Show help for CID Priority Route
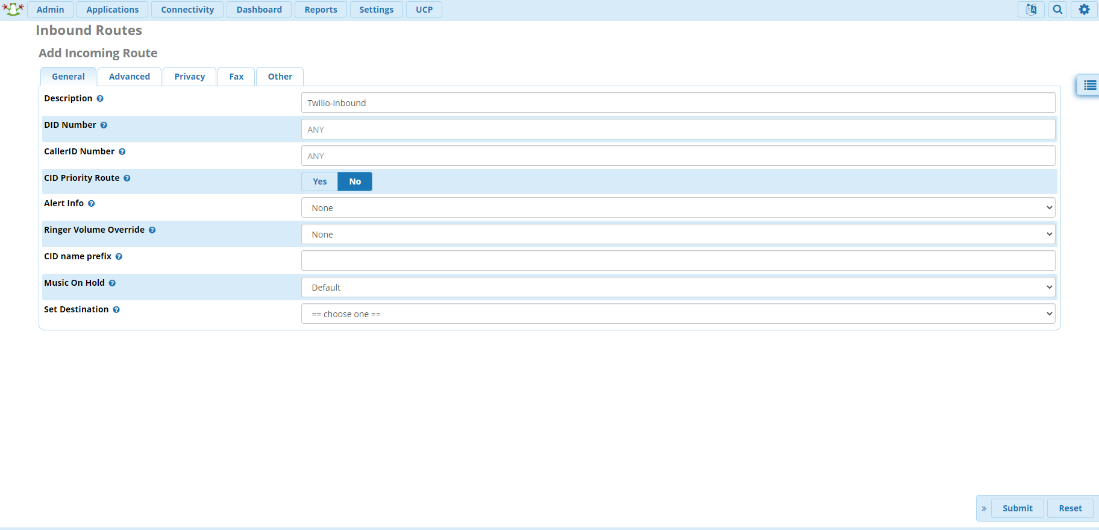 (x=127, y=178)
